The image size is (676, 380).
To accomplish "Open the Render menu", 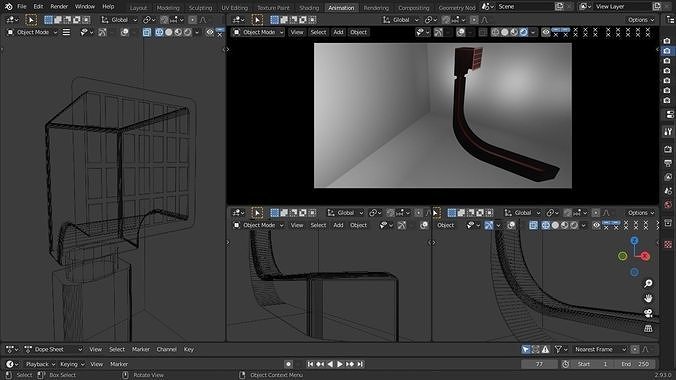I will [59, 6].
